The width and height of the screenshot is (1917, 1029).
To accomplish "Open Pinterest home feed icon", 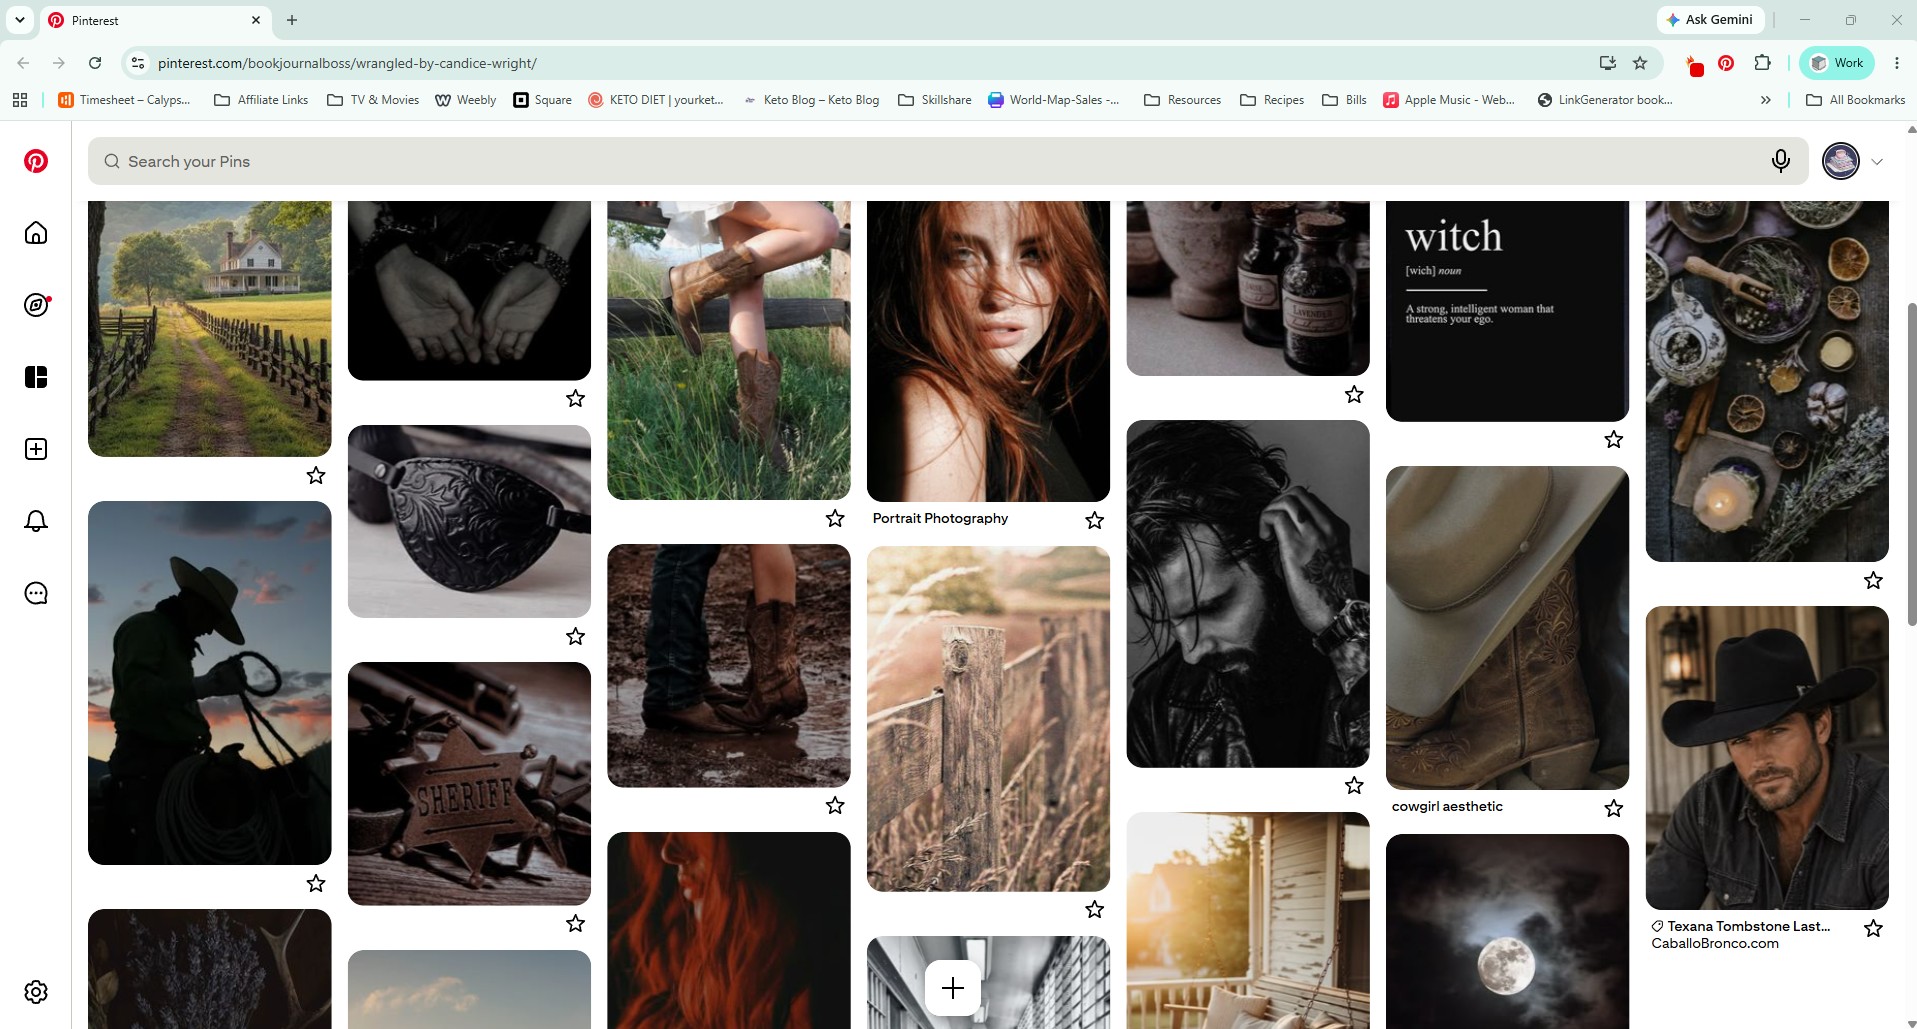I will point(36,233).
